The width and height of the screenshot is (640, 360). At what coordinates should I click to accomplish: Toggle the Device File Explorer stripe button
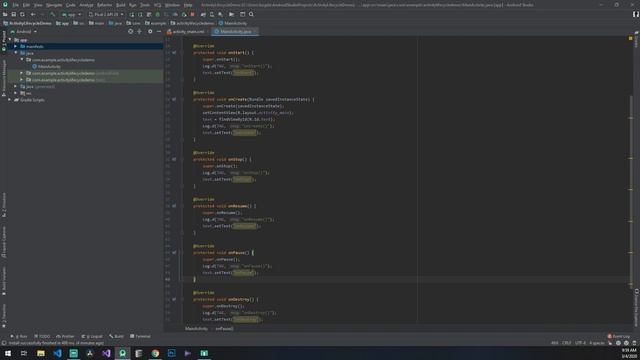point(636,307)
